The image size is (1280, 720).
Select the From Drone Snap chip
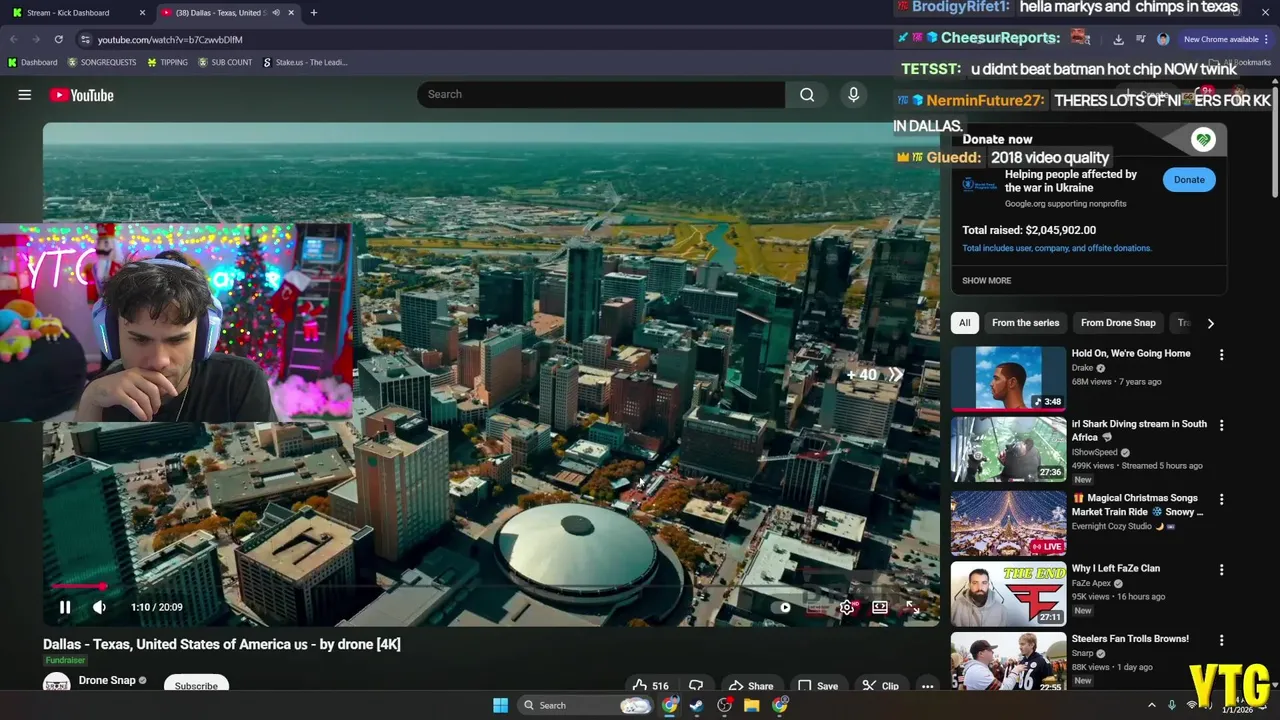tap(1118, 323)
